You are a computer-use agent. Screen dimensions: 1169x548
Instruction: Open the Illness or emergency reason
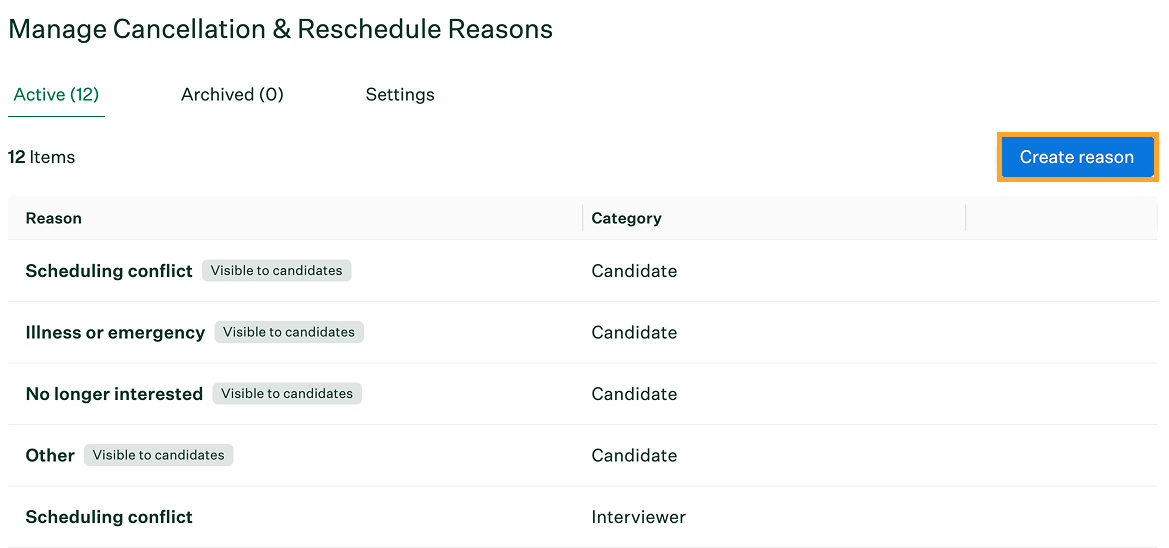click(115, 333)
